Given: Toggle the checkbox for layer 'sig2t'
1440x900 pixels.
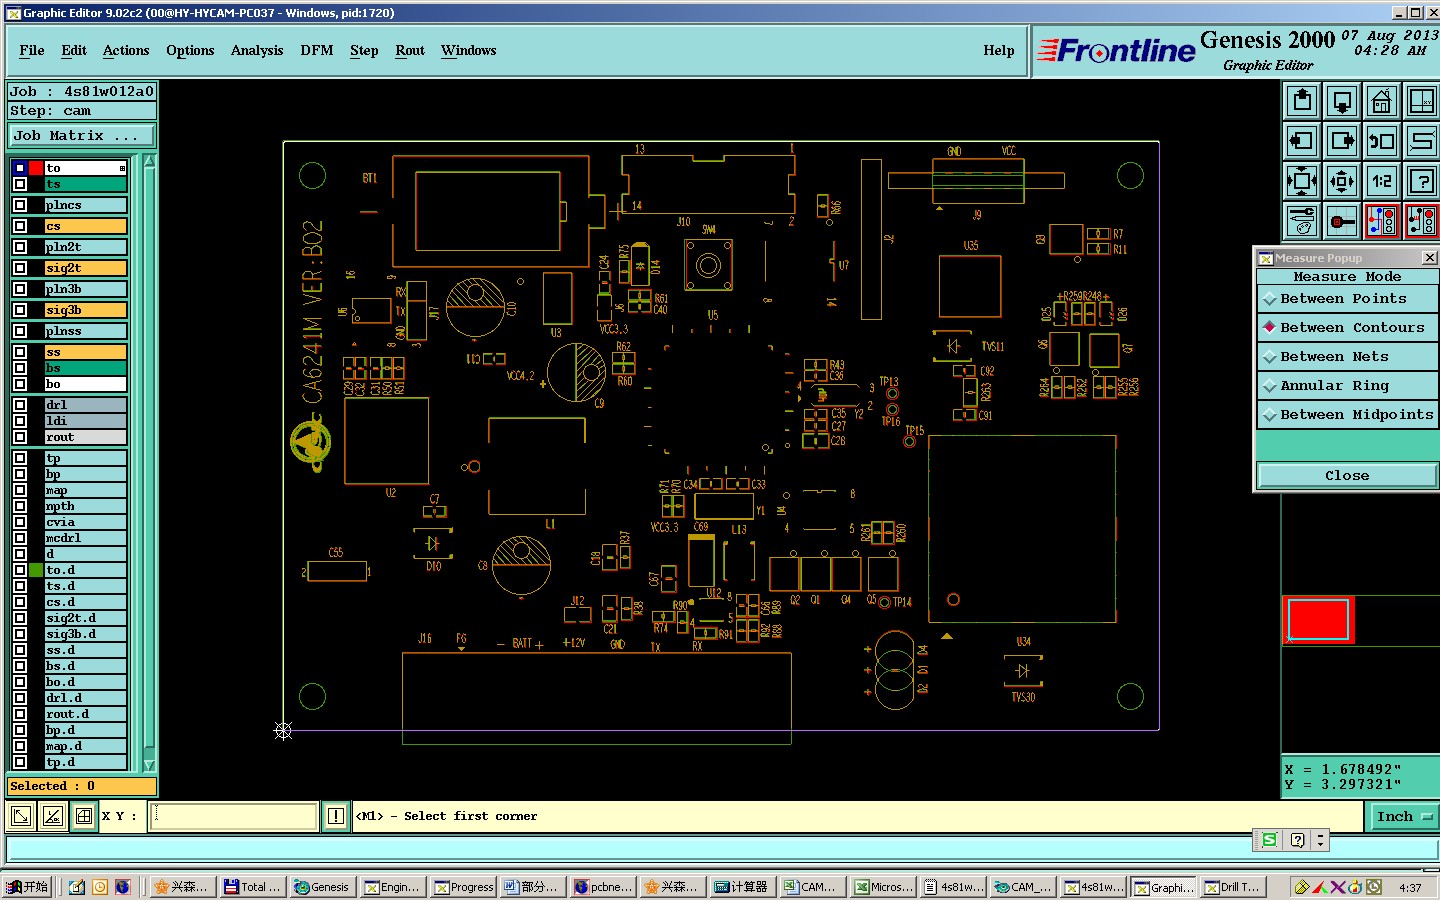Looking at the screenshot, I should coord(20,268).
